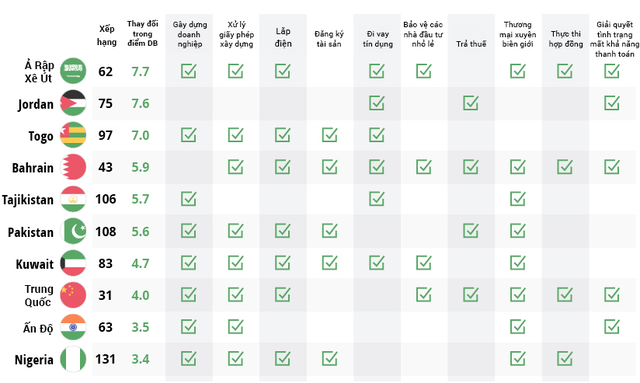Viewport: 640px width, 383px height.
Task: Click the China flag icon
Action: (x=73, y=295)
